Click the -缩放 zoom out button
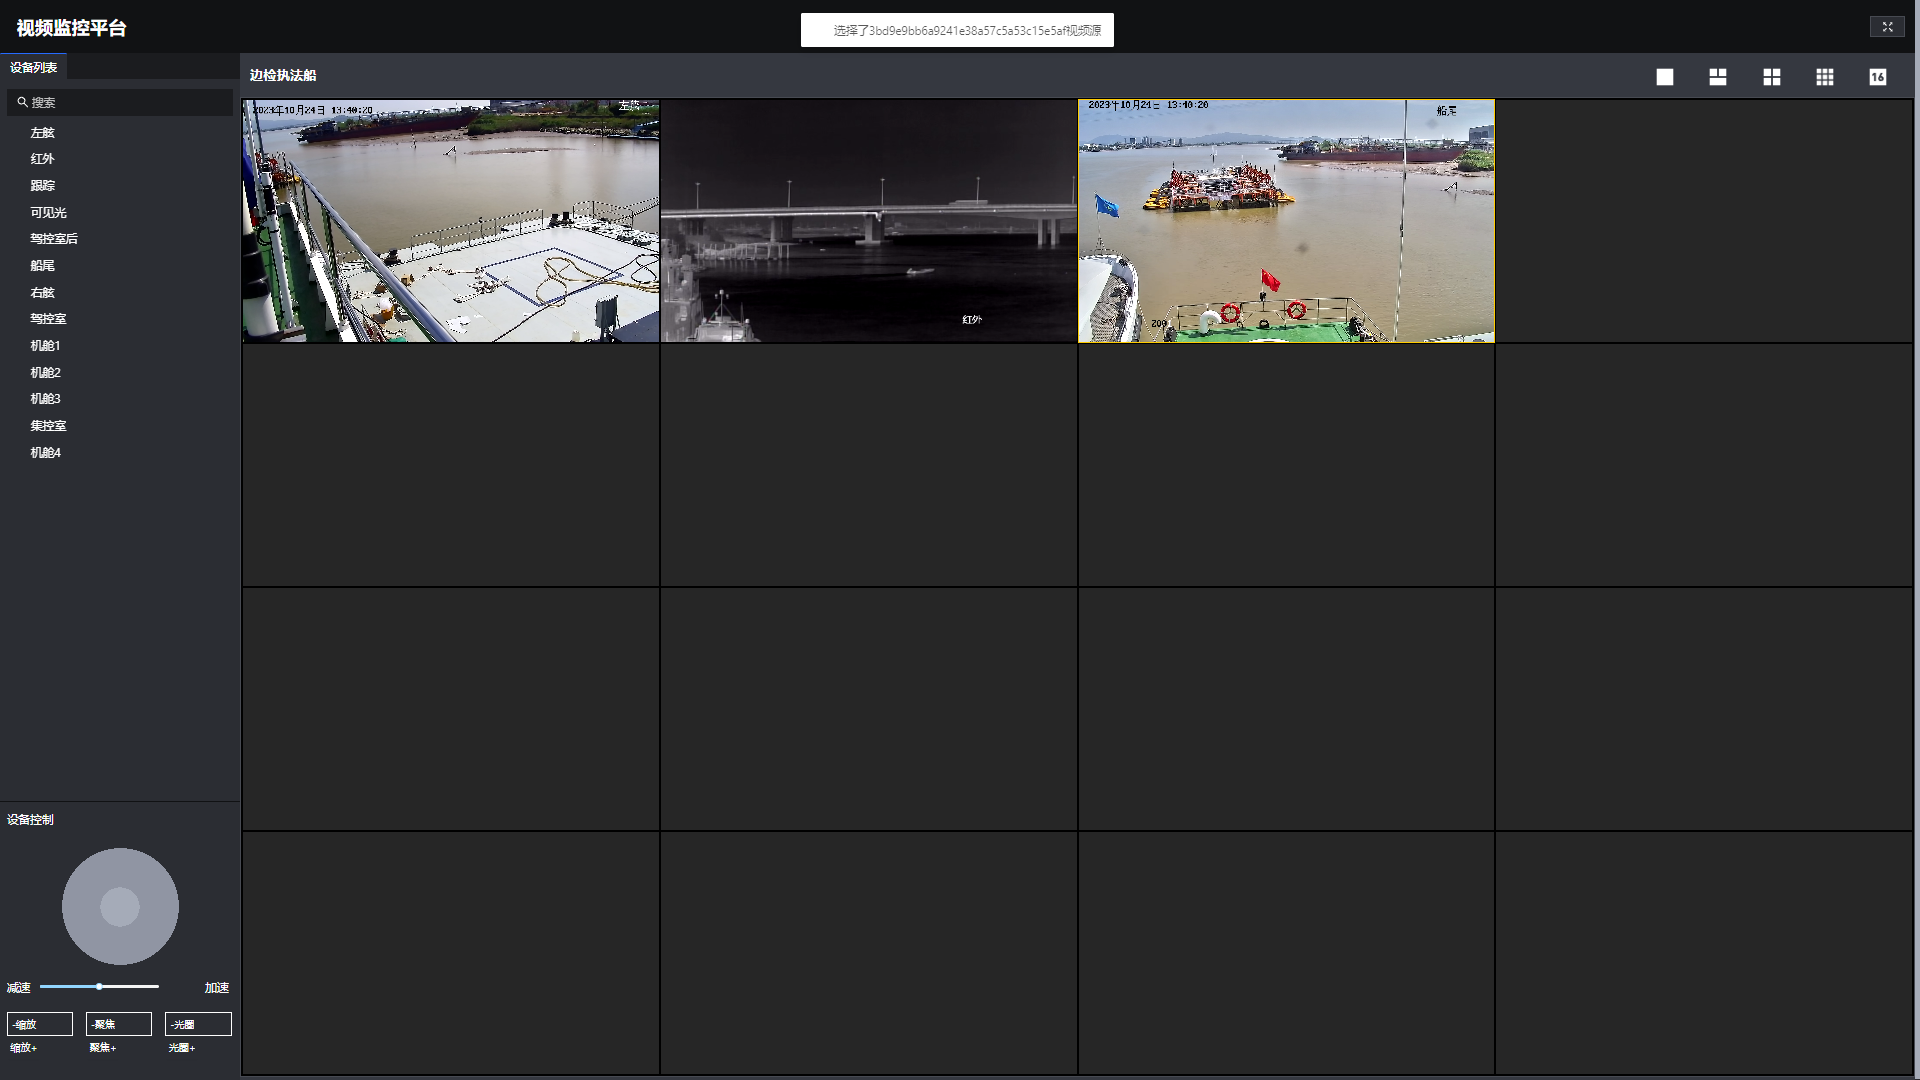 40,1024
